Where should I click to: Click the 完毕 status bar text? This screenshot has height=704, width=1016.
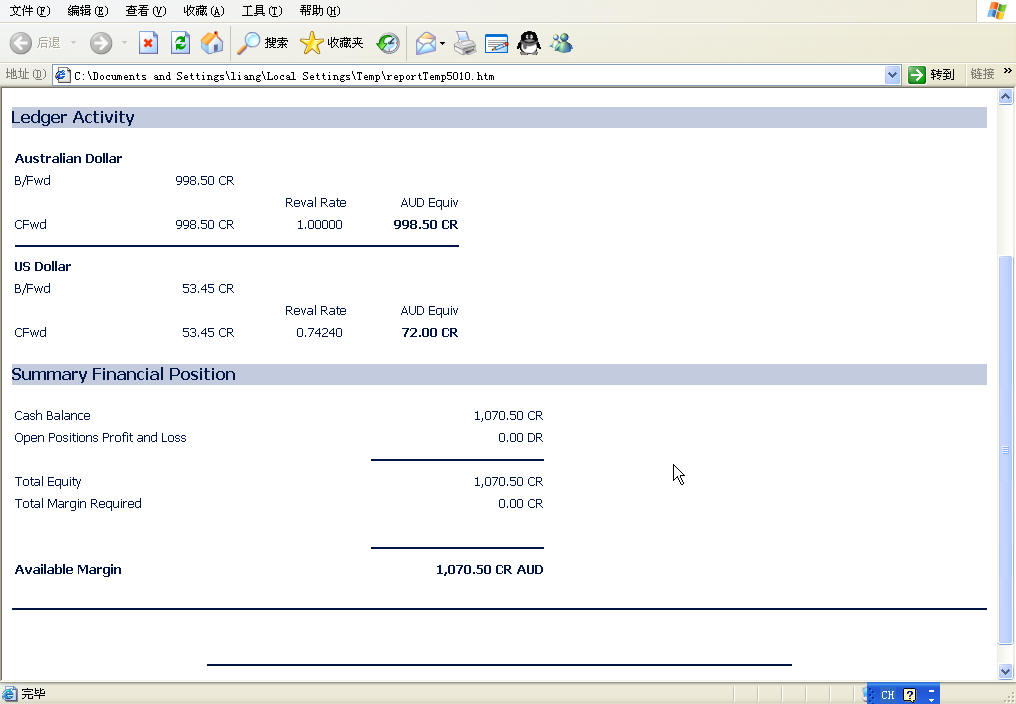pyautogui.click(x=33, y=694)
